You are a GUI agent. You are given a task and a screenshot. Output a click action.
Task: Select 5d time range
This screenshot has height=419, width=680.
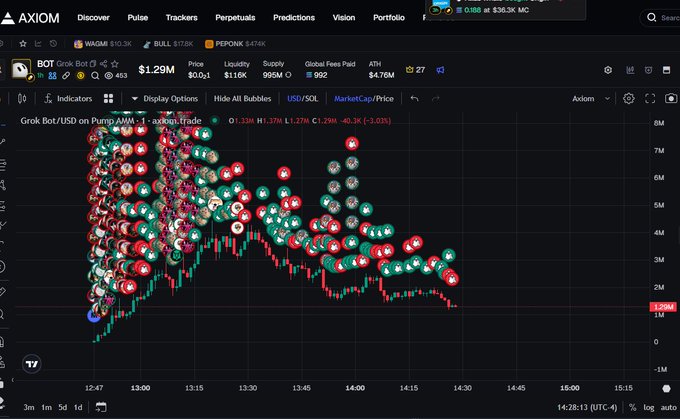click(62, 407)
